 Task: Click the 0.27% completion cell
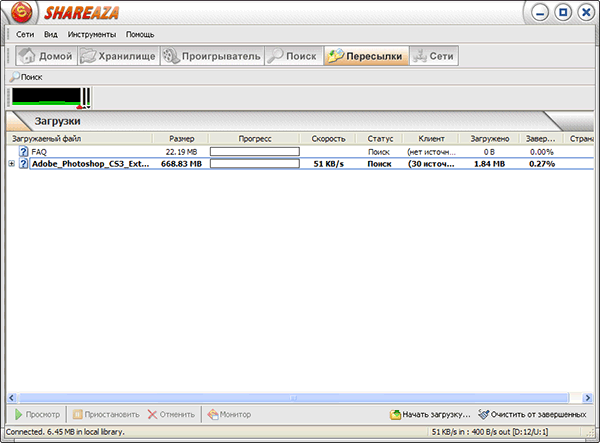pos(542,164)
